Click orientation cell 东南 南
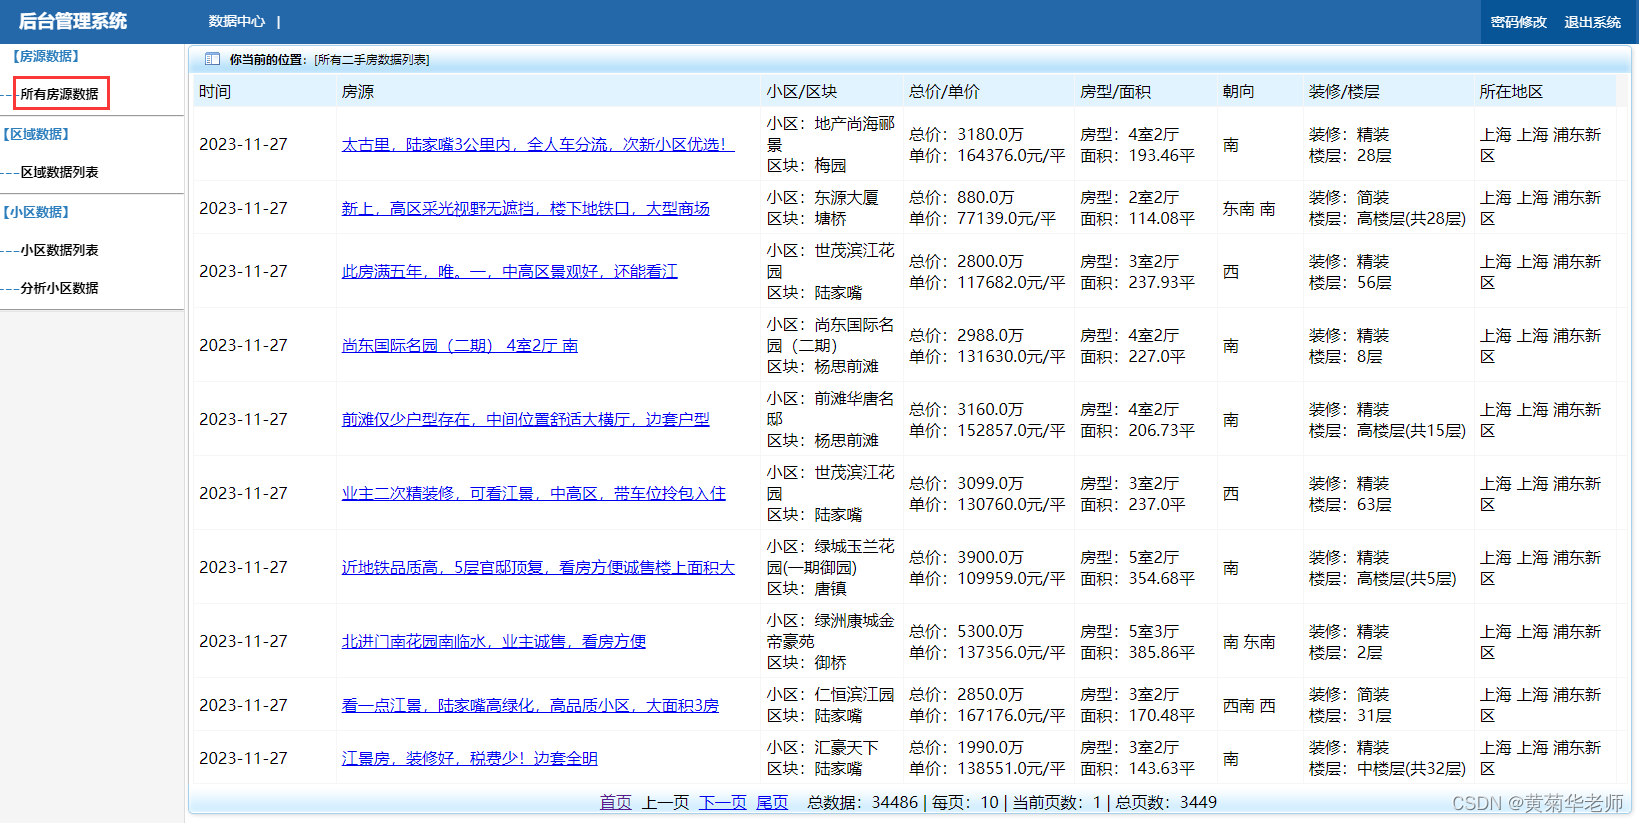The height and width of the screenshot is (823, 1639). (x=1249, y=208)
